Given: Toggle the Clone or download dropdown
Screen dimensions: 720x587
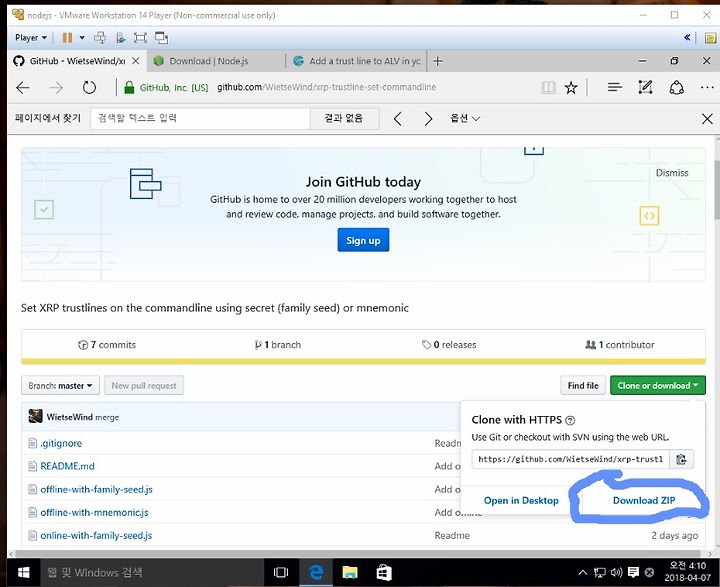Looking at the screenshot, I should click(658, 385).
